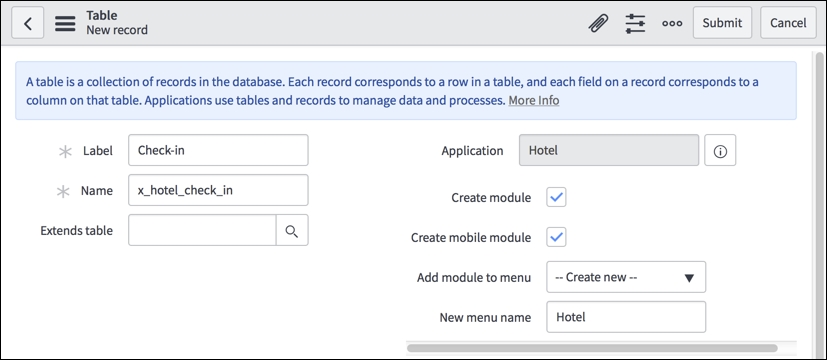
Task: Open the personalize form sliders icon
Action: click(x=635, y=24)
